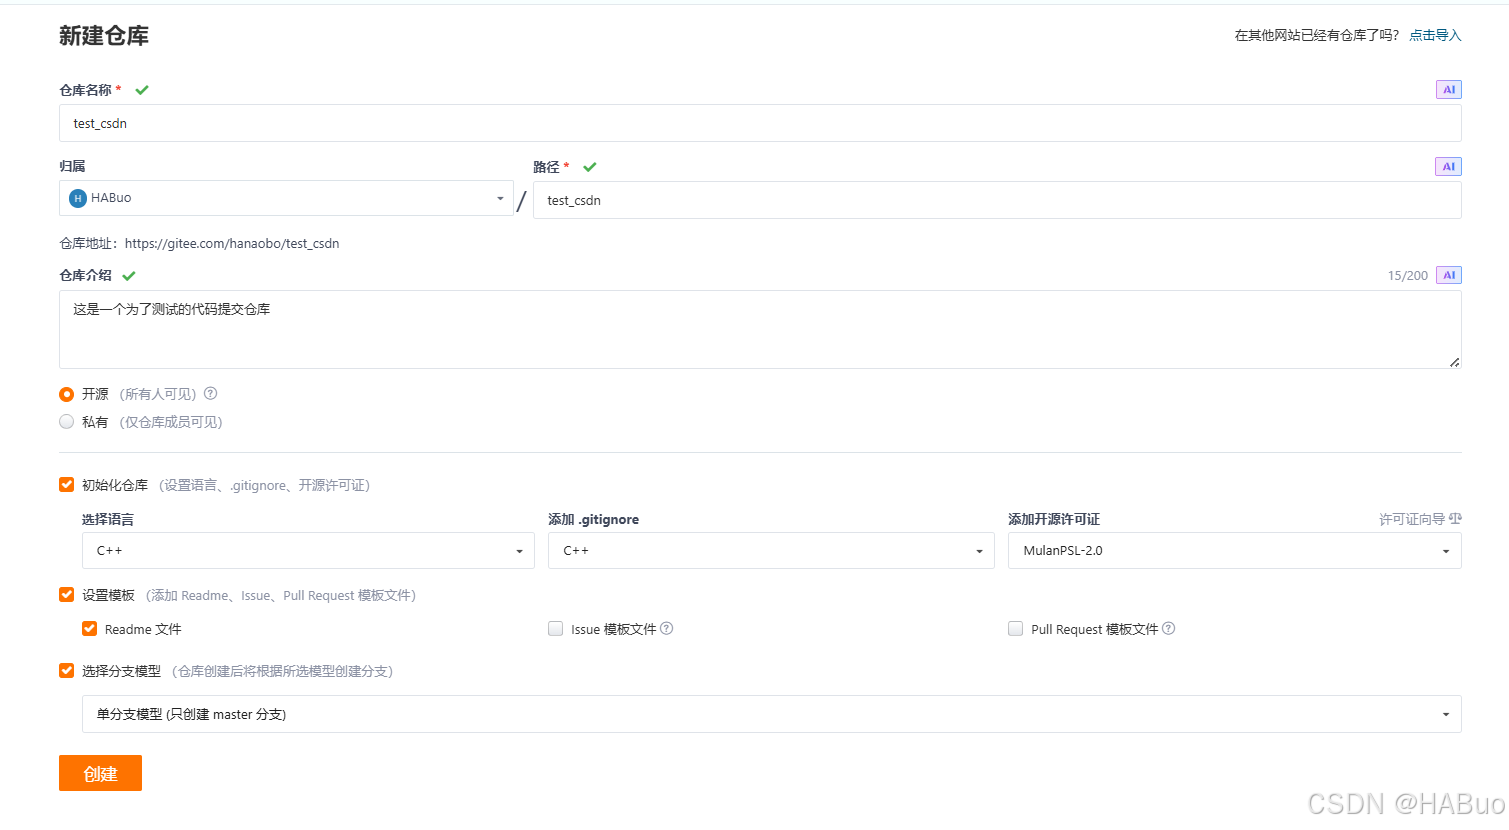
Task: Click the help icon beside Issue 模板文件
Action: (x=667, y=628)
